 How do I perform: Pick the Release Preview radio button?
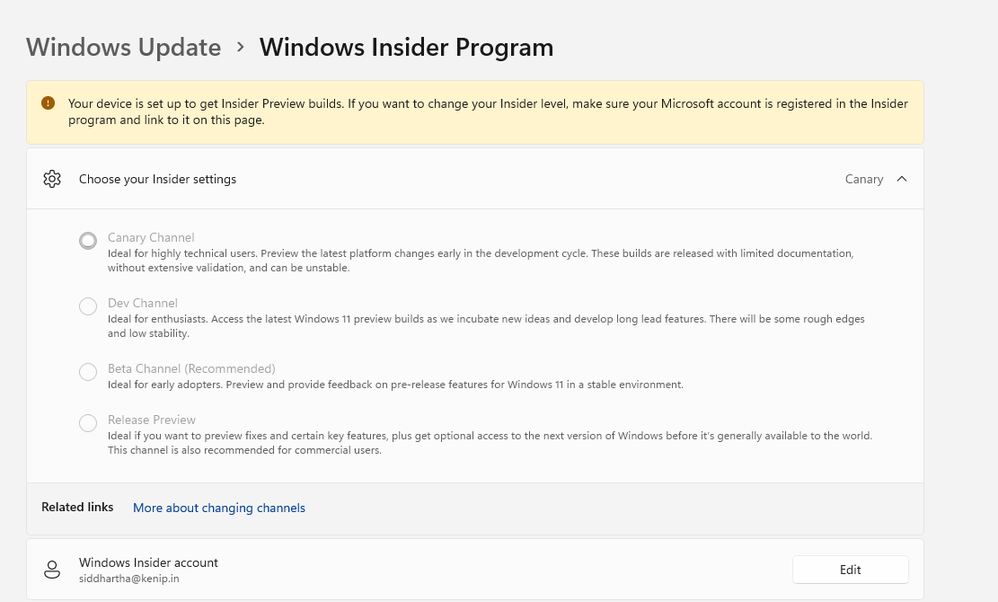(x=88, y=423)
